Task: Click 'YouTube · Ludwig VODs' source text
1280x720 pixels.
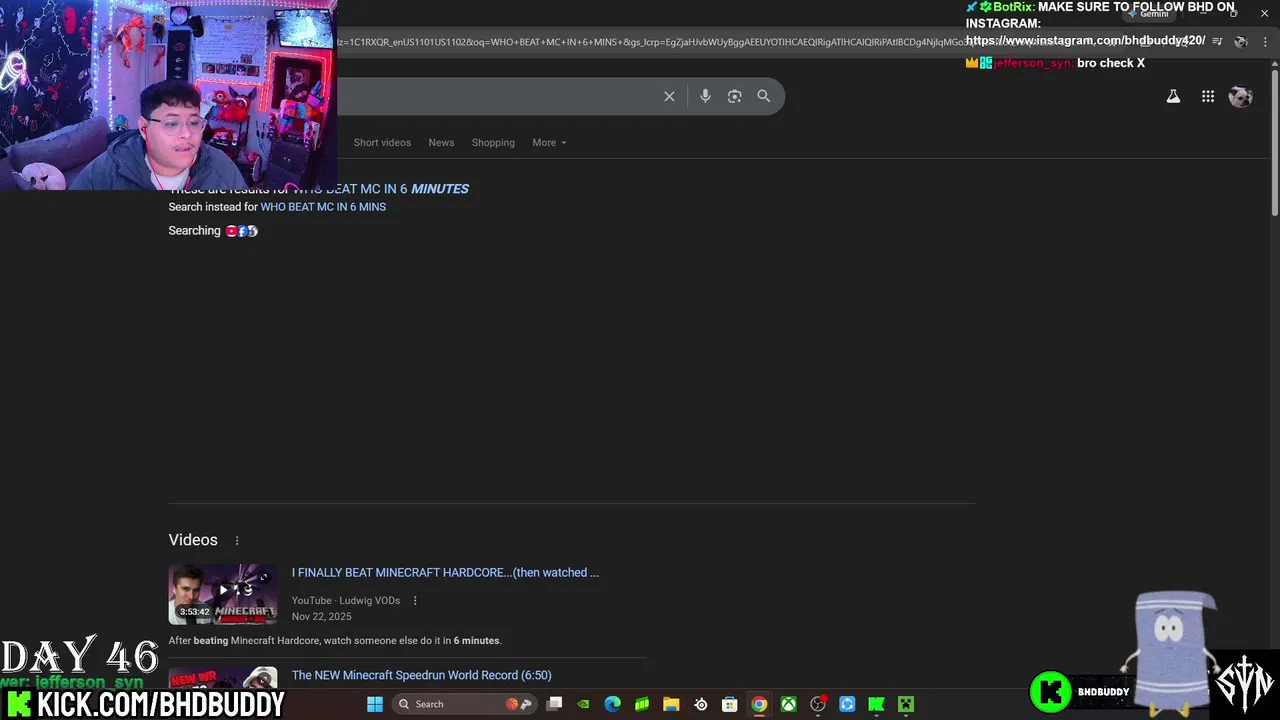Action: tap(345, 601)
